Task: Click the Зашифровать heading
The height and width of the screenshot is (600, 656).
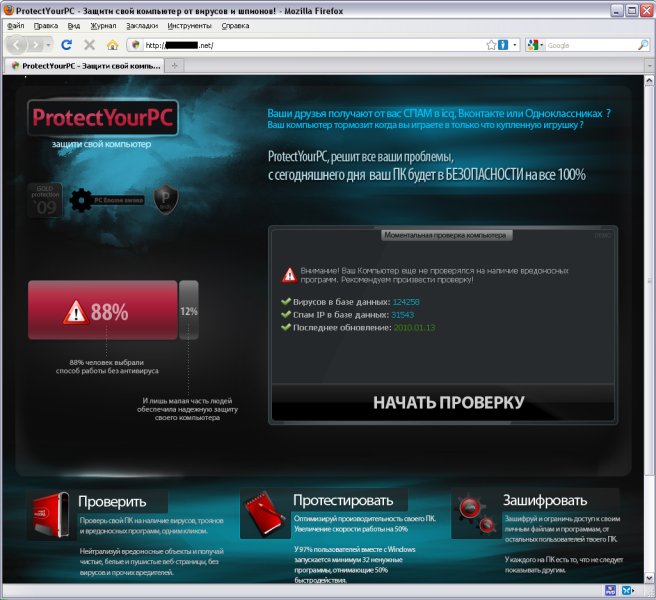Action: (545, 500)
